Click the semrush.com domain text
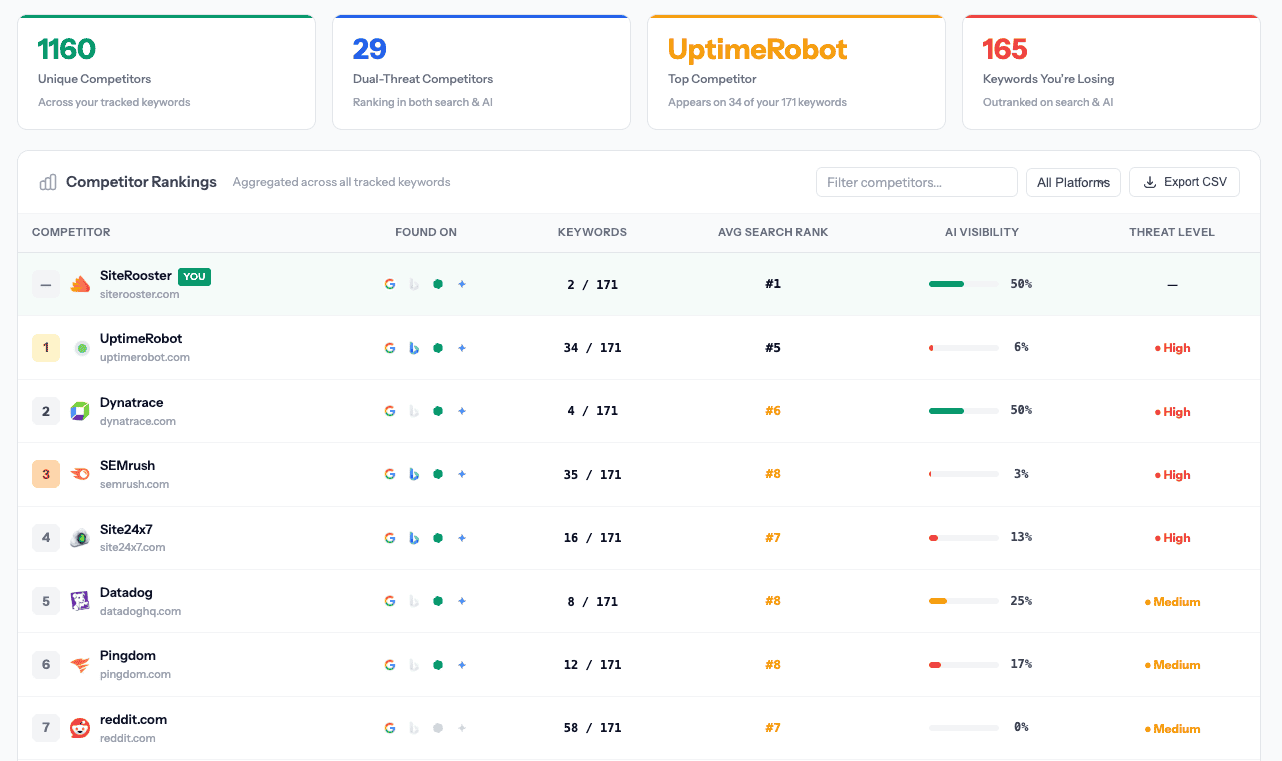 point(135,484)
